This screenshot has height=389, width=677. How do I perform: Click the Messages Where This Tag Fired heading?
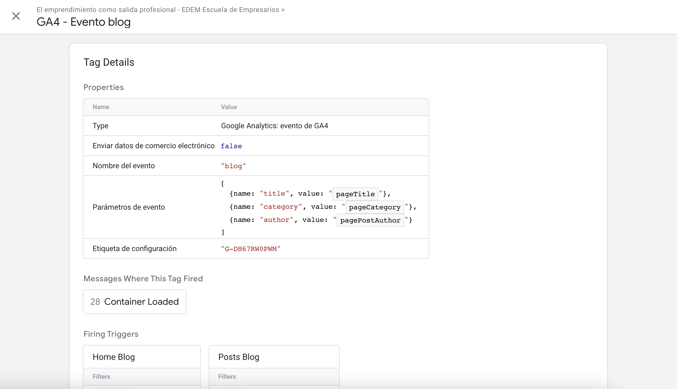click(x=143, y=279)
